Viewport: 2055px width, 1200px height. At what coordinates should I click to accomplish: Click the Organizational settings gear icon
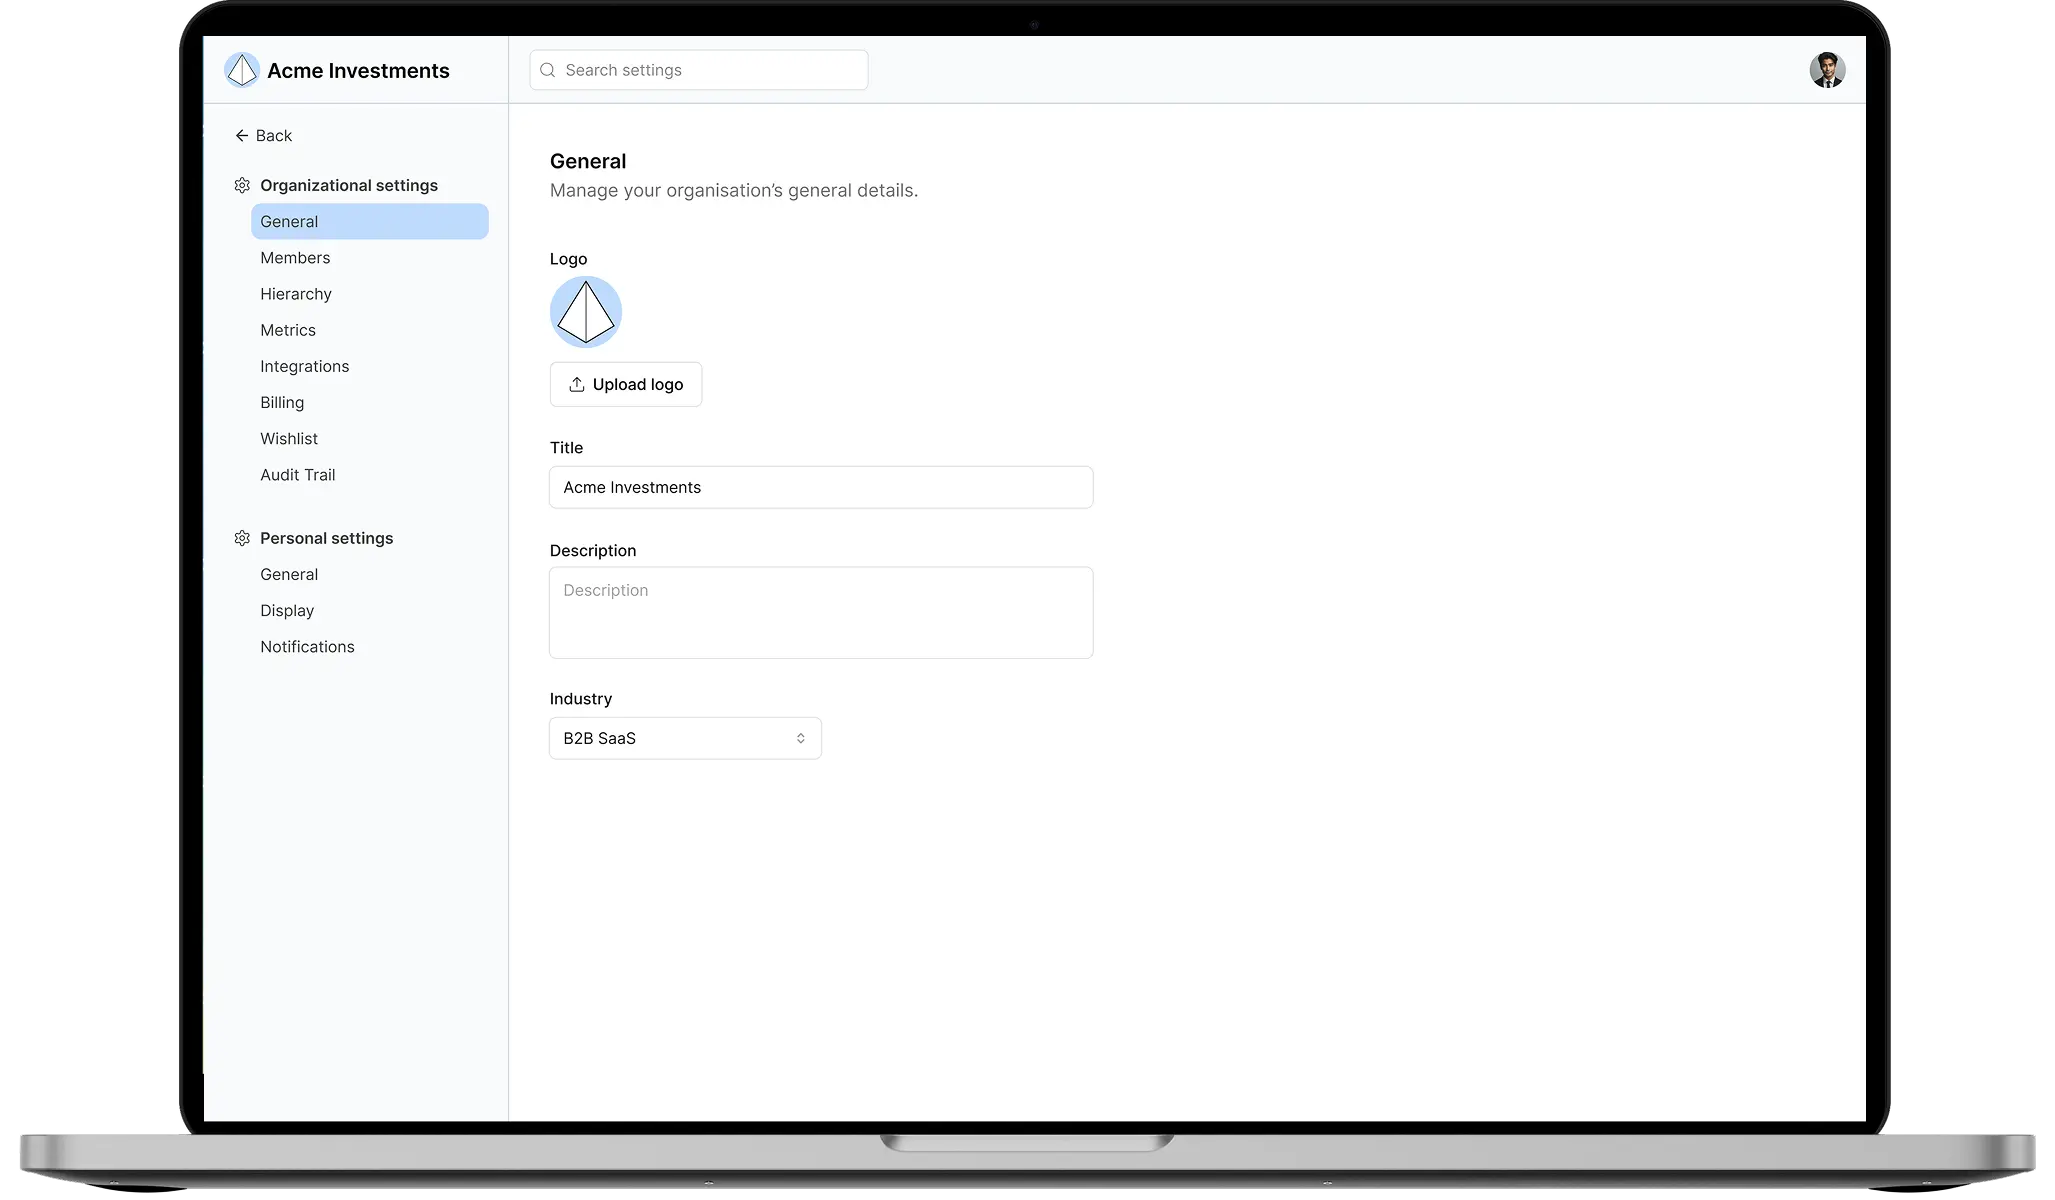pyautogui.click(x=242, y=186)
